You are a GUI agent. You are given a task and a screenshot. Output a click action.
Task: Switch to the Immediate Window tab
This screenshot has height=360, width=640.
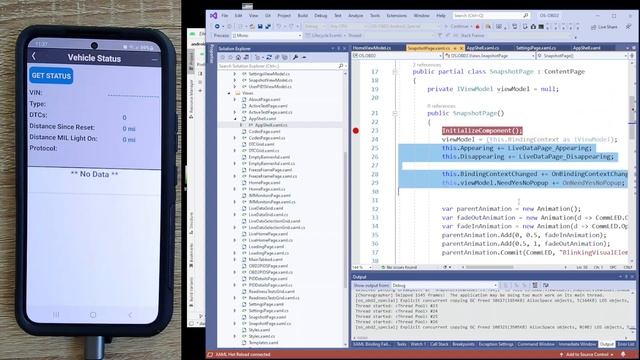click(577, 344)
